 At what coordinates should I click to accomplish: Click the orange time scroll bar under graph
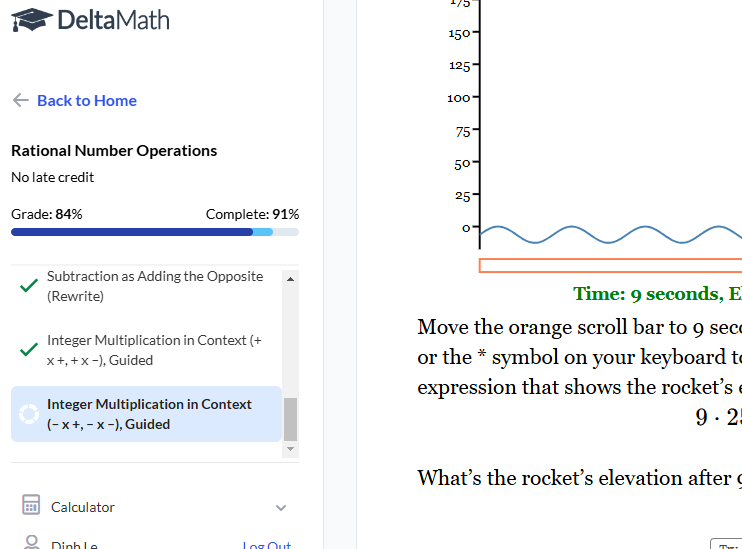(610, 265)
